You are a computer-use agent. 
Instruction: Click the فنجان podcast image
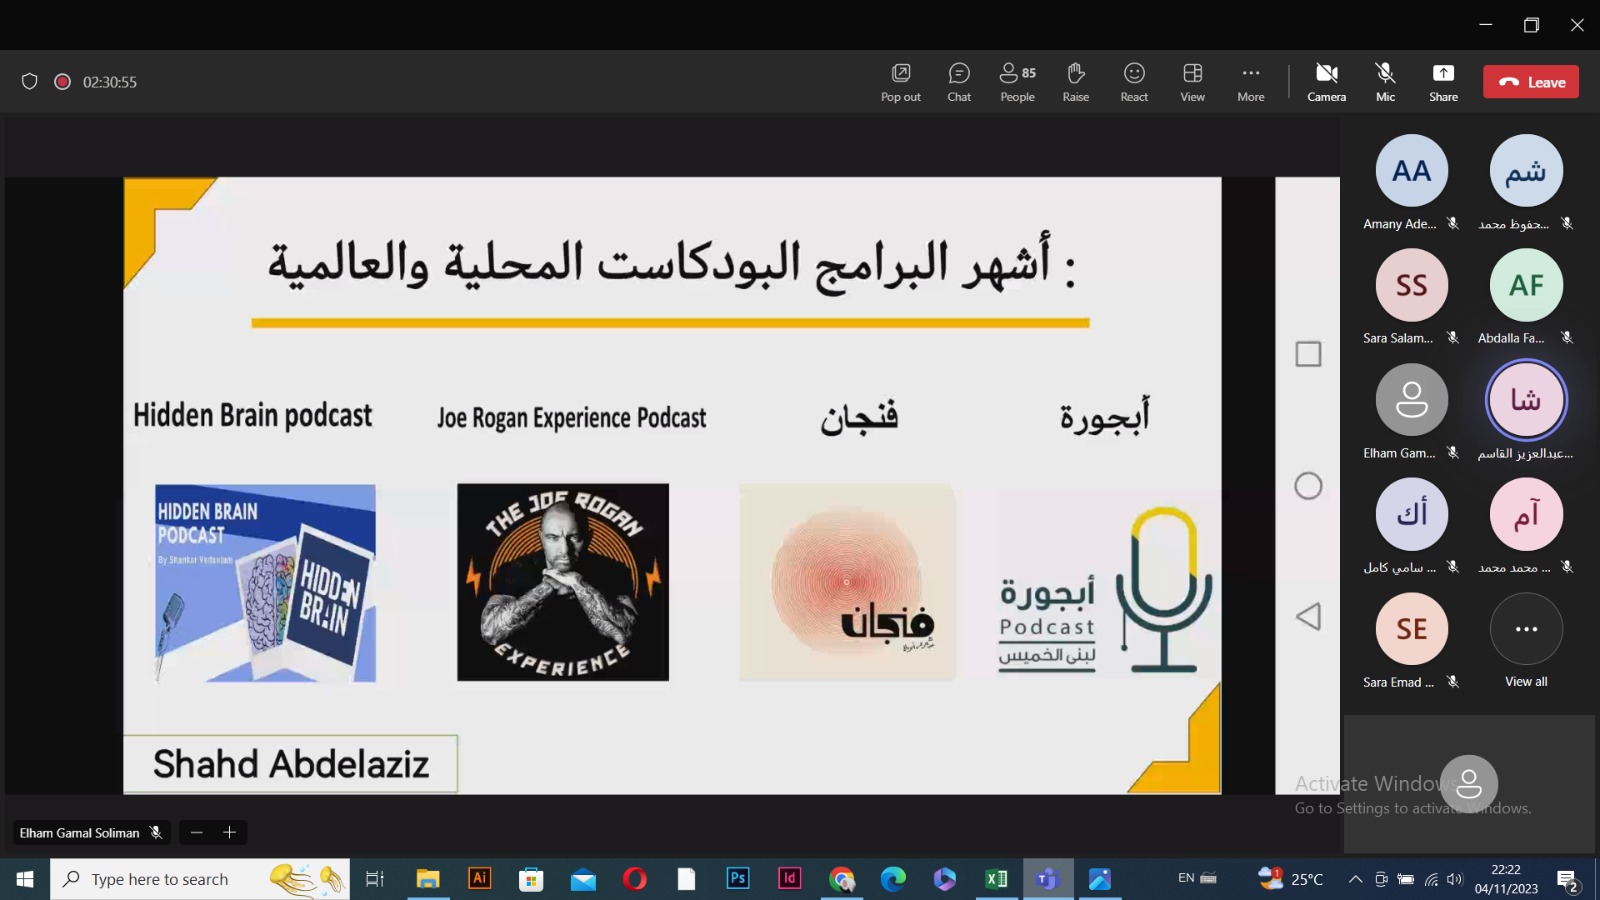coord(847,583)
